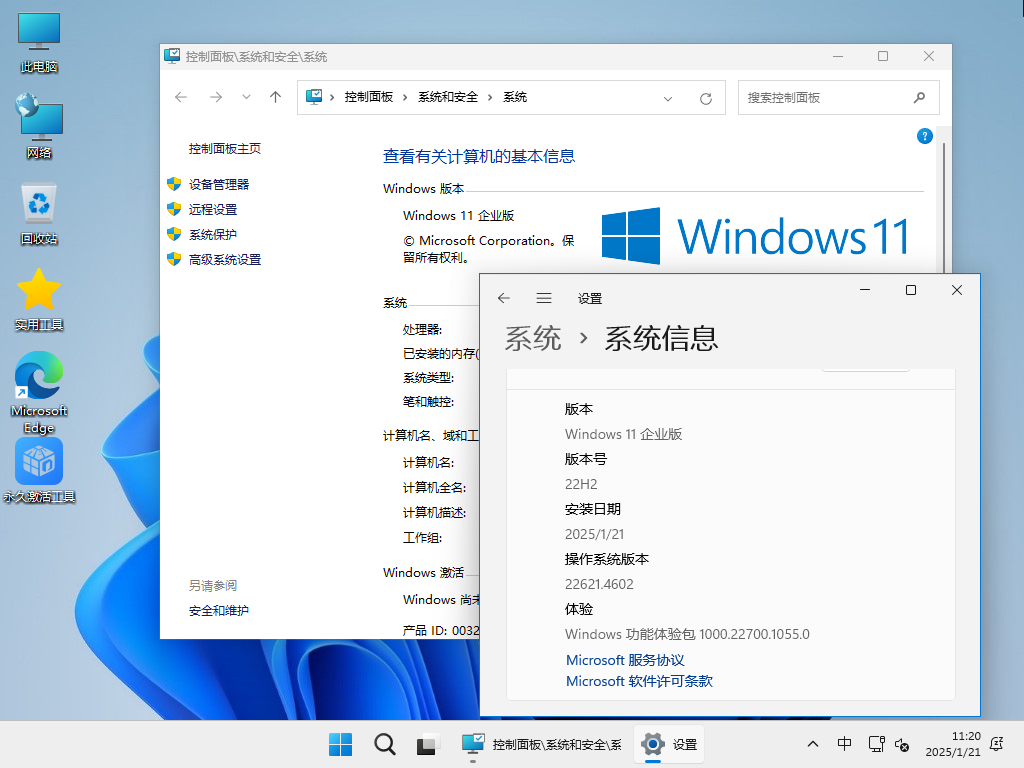
Task: Click 系统 breadcrumb in address bar
Action: point(515,97)
